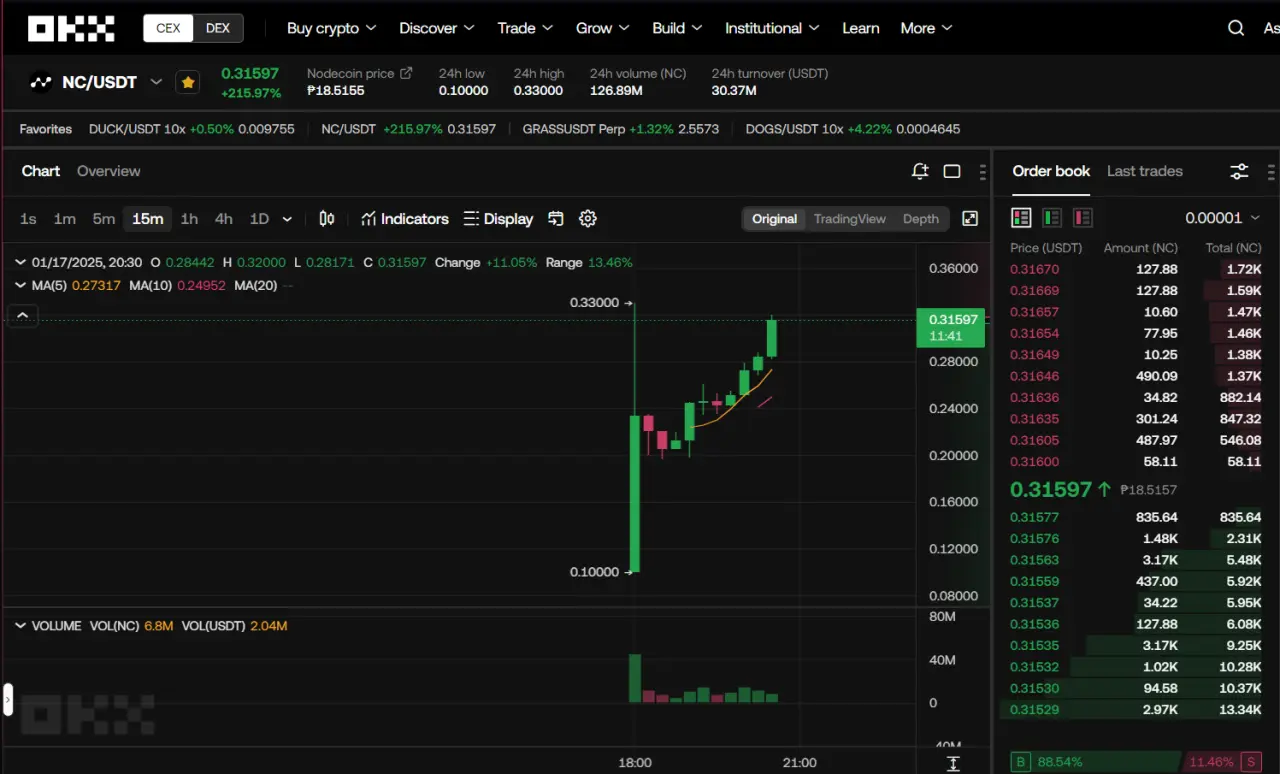Show buy orders only view
The height and width of the screenshot is (774, 1280).
[1052, 218]
